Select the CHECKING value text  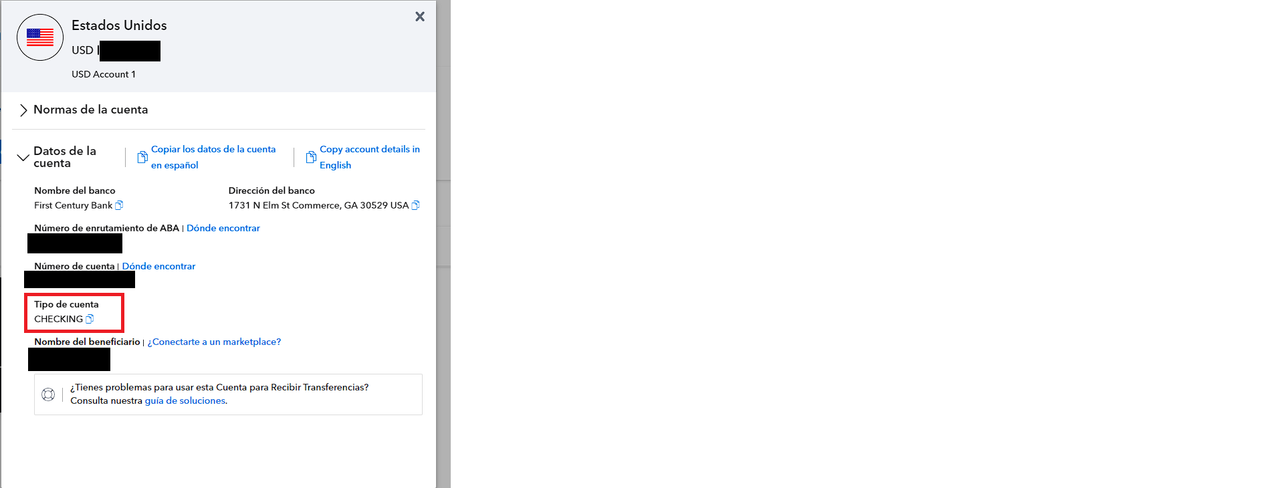[58, 319]
